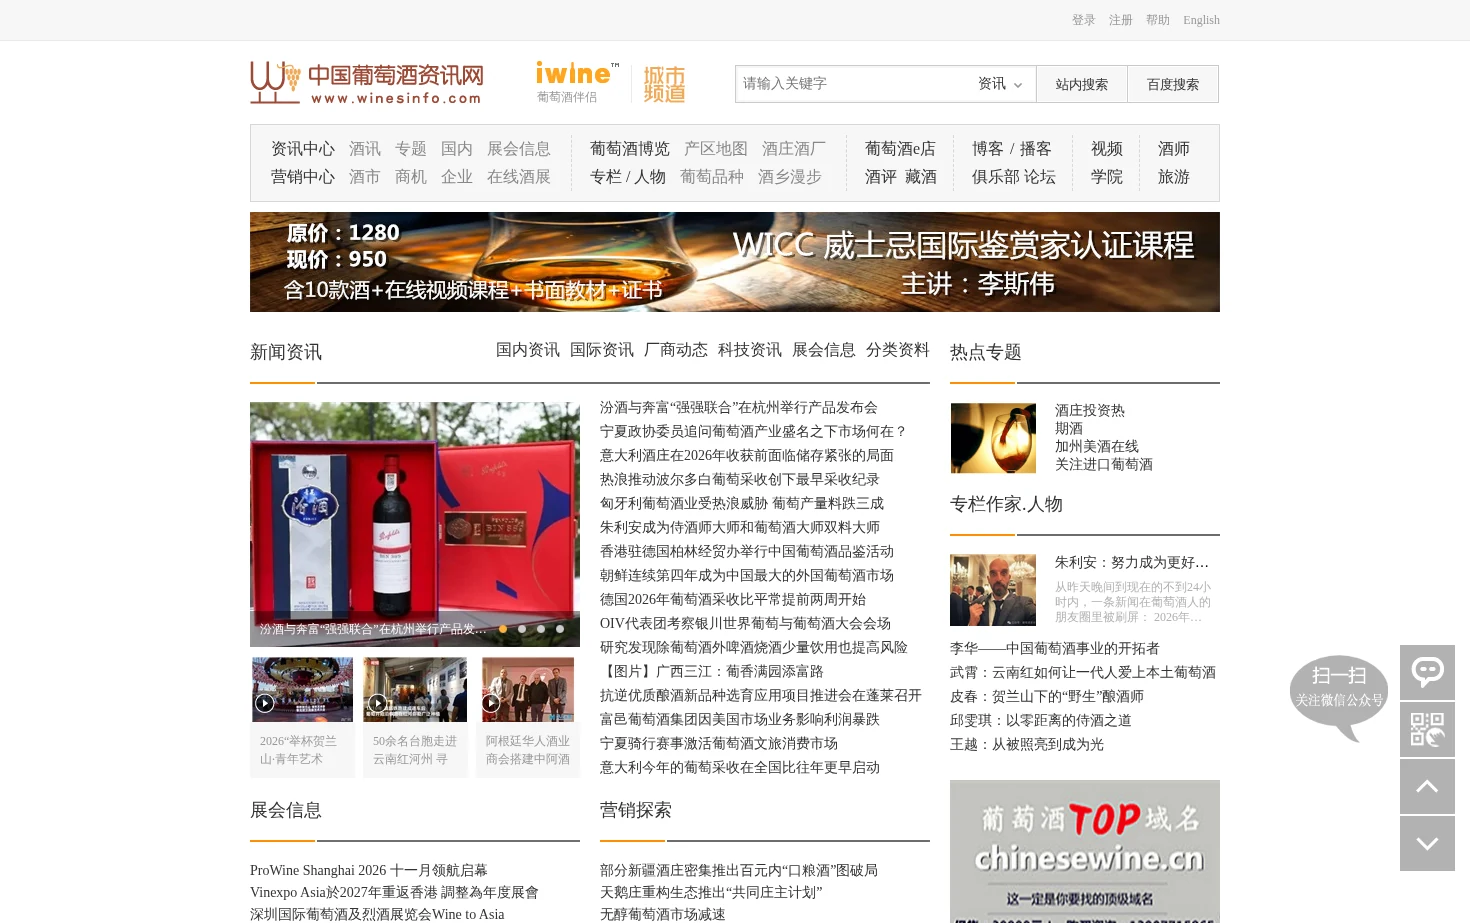This screenshot has width=1470, height=923.
Task: Open the 葡萄酒博览 menu item
Action: [x=630, y=149]
